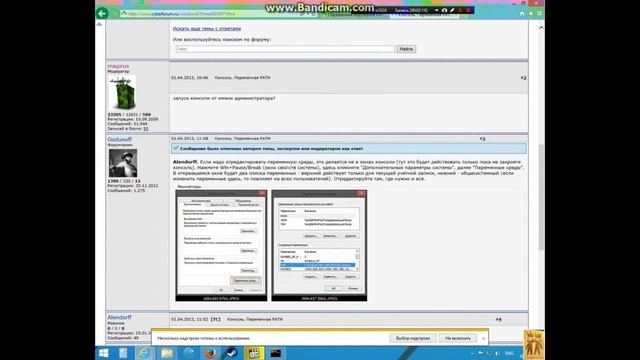Click post date '01.04.2013, 10:46'

point(189,78)
